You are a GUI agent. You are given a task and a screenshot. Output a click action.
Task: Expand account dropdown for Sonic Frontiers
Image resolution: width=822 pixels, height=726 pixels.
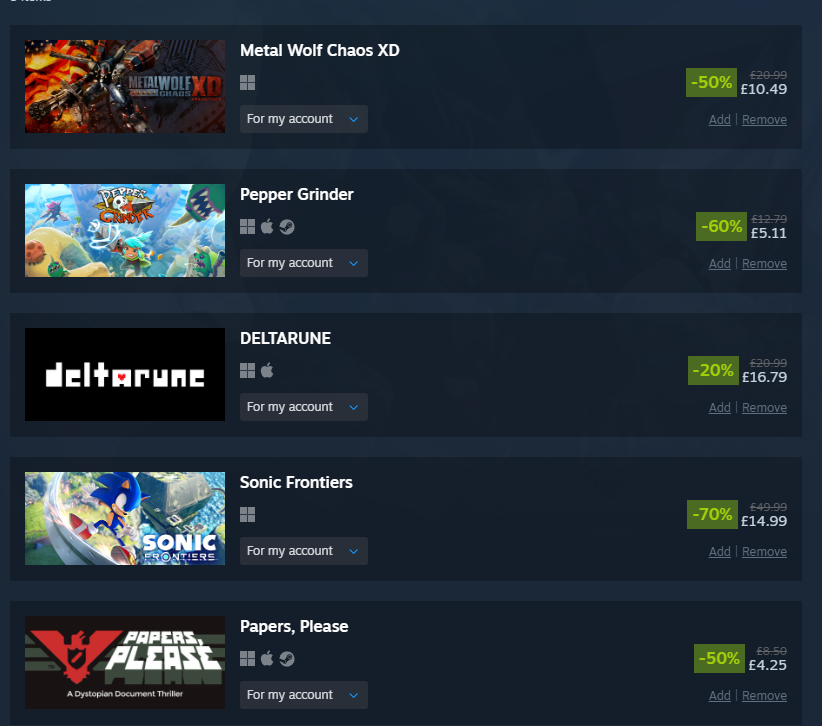point(304,551)
